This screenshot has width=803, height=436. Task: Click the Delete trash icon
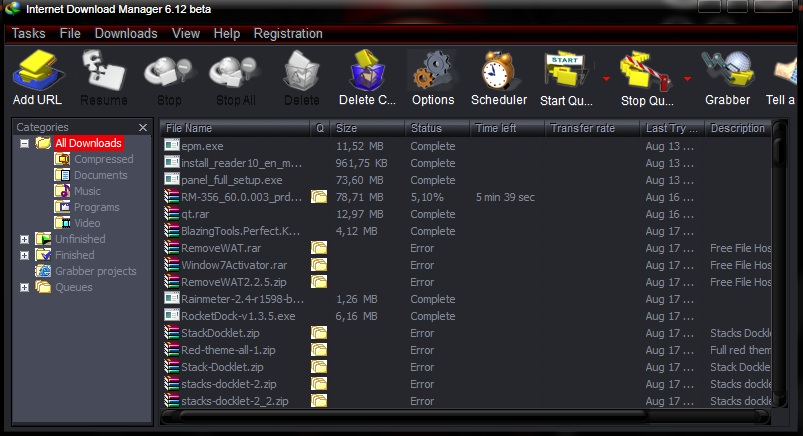[x=302, y=71]
